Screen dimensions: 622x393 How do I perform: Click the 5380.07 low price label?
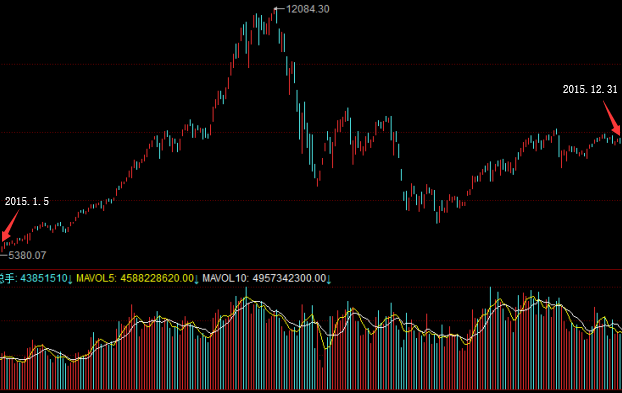(x=27, y=255)
